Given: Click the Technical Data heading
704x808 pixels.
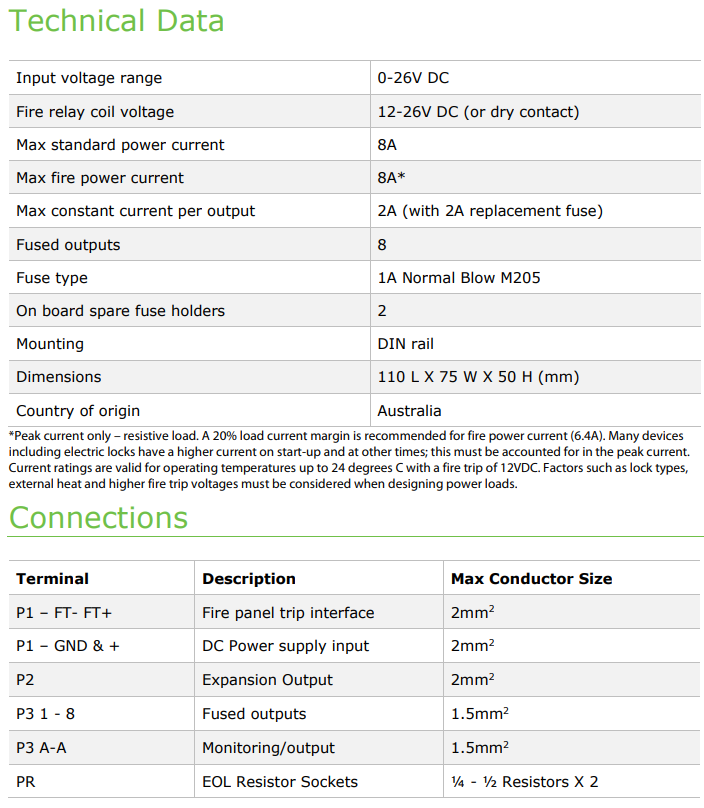Looking at the screenshot, I should pos(117,21).
